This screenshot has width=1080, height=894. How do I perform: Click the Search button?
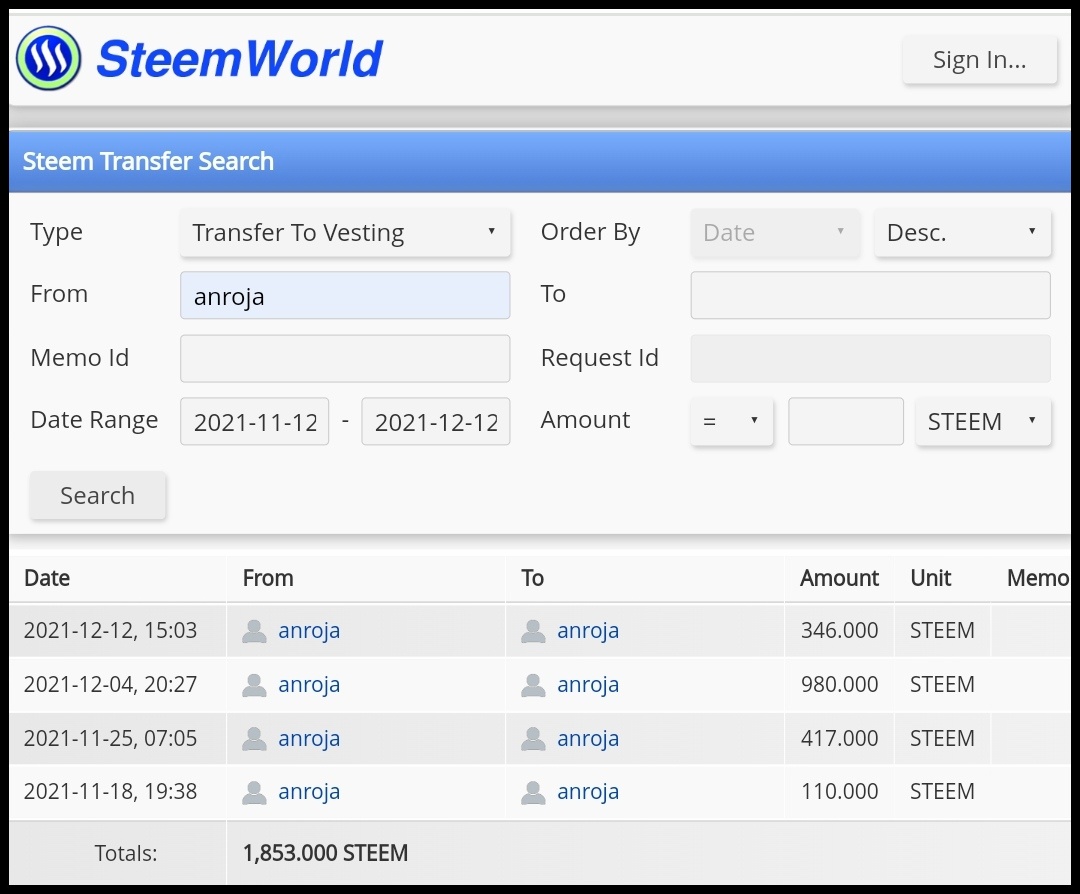tap(97, 495)
